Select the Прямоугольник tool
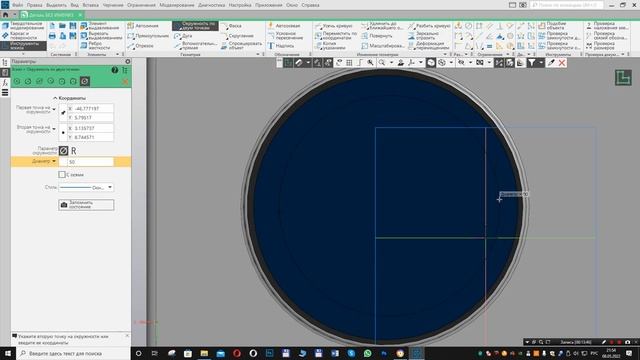Viewport: 640px width, 360px height. tap(148, 36)
